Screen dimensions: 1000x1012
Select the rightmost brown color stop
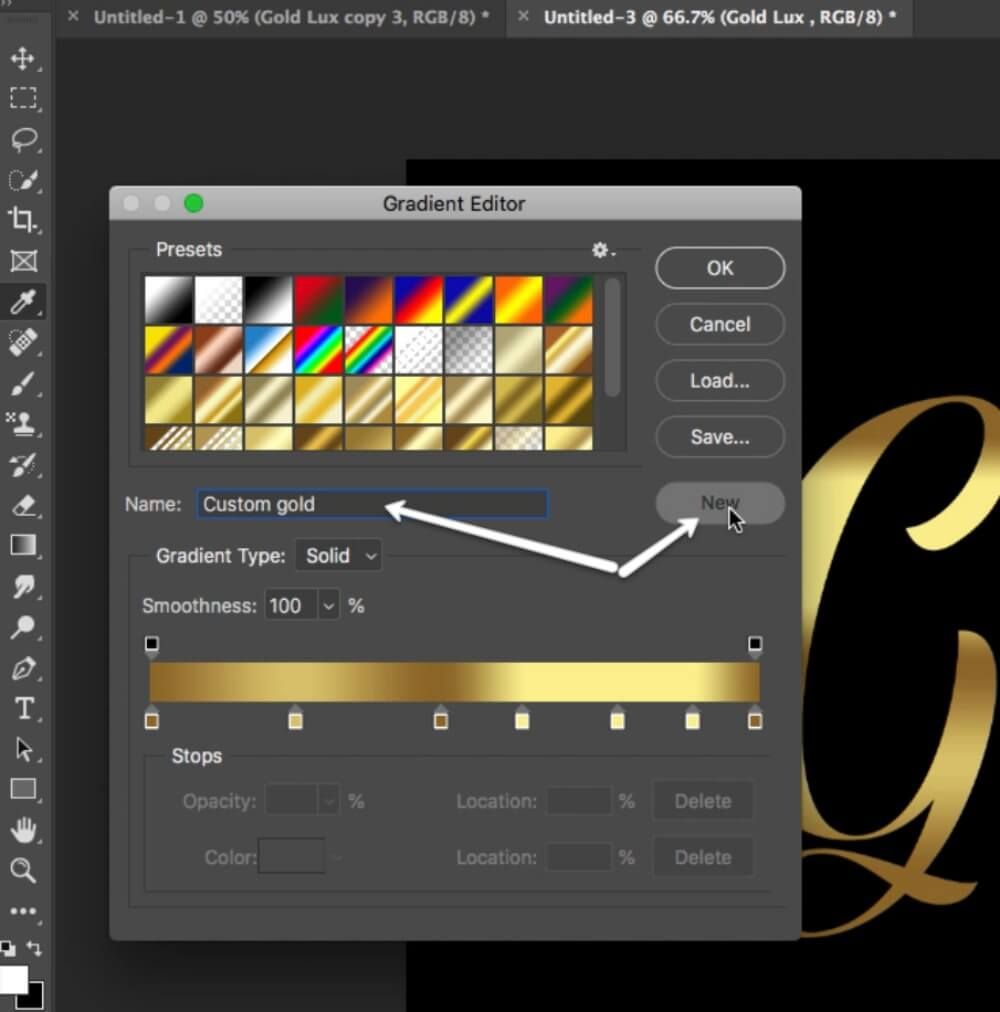(x=755, y=718)
